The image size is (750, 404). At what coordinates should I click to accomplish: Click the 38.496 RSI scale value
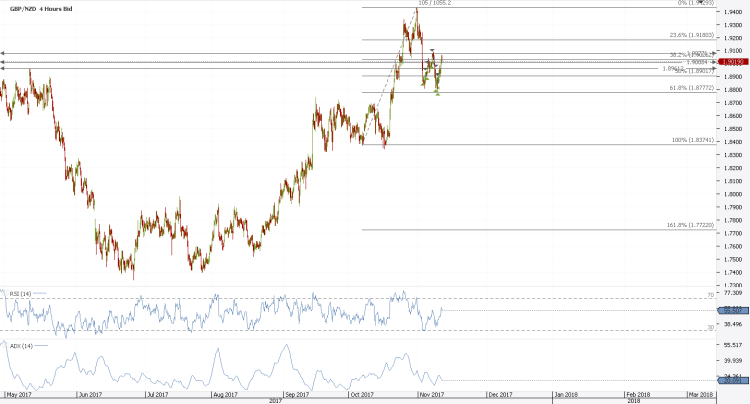(x=733, y=324)
